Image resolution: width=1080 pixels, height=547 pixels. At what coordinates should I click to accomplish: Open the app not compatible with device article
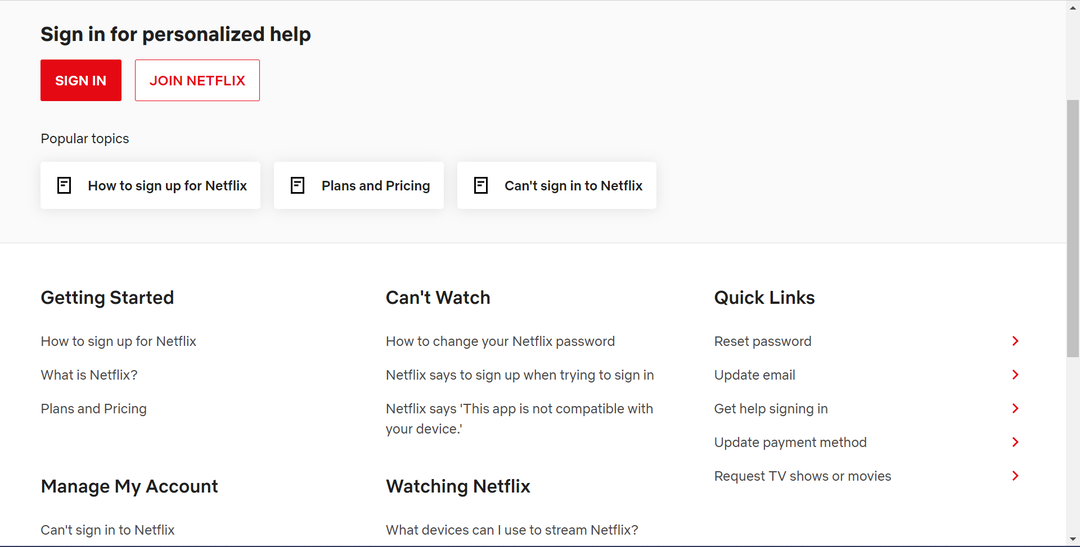[x=519, y=419]
